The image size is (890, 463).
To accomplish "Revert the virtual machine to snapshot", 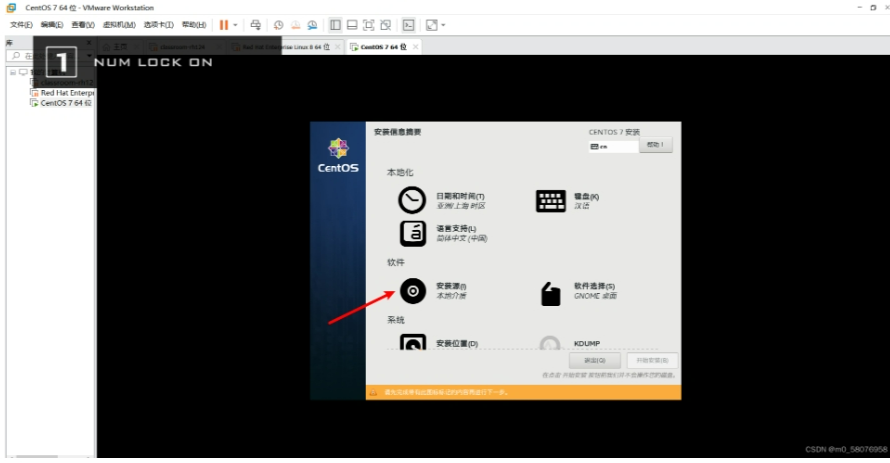I will 295,25.
